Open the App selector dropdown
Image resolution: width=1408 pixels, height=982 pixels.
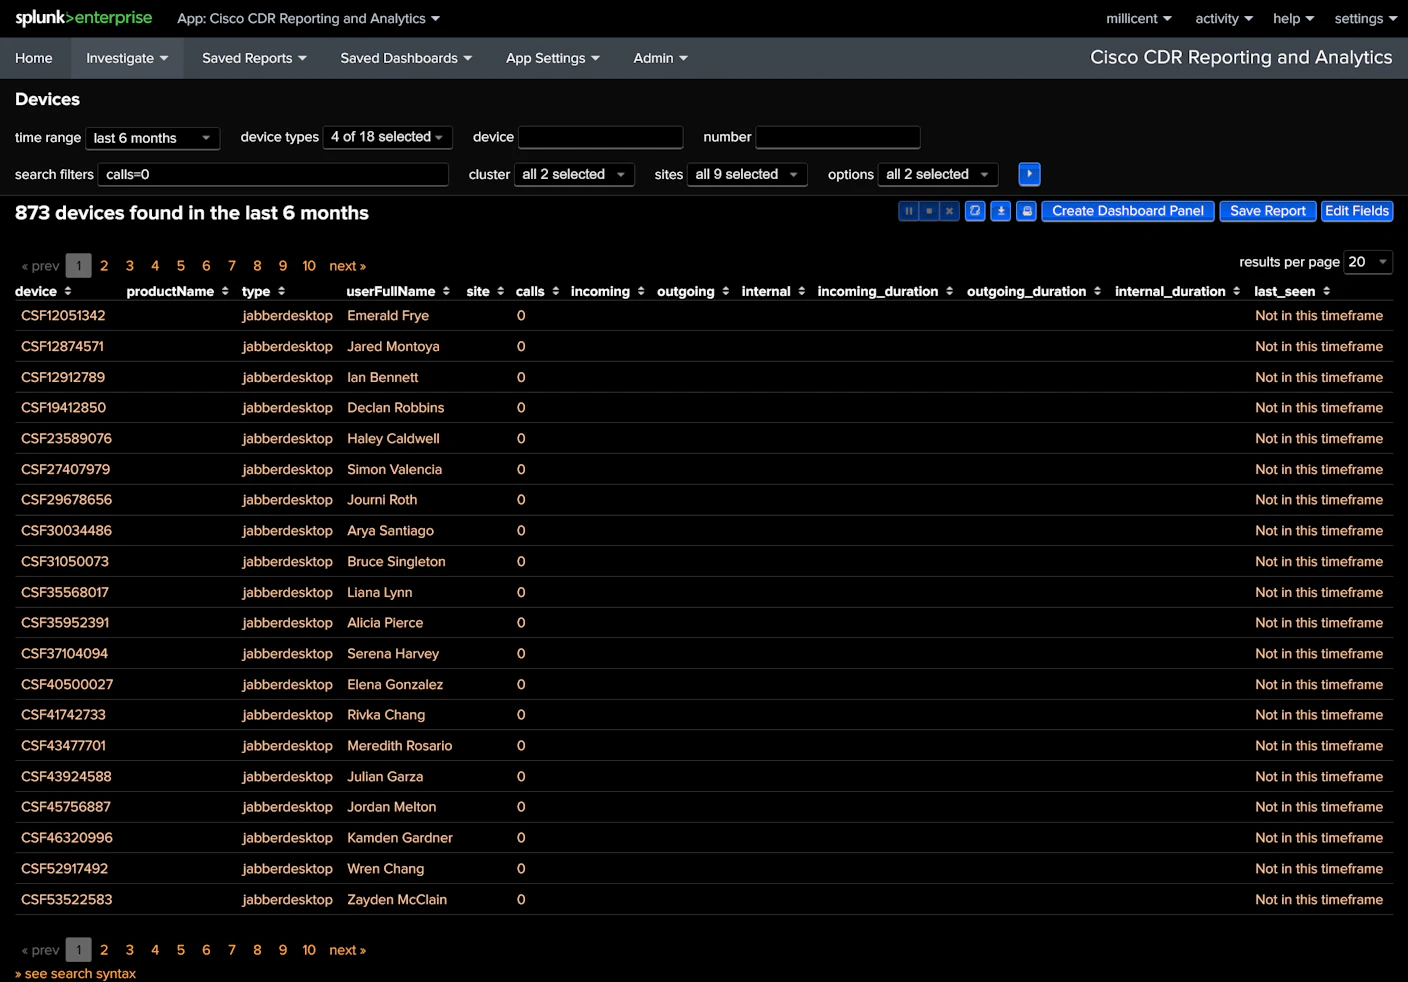pyautogui.click(x=308, y=18)
